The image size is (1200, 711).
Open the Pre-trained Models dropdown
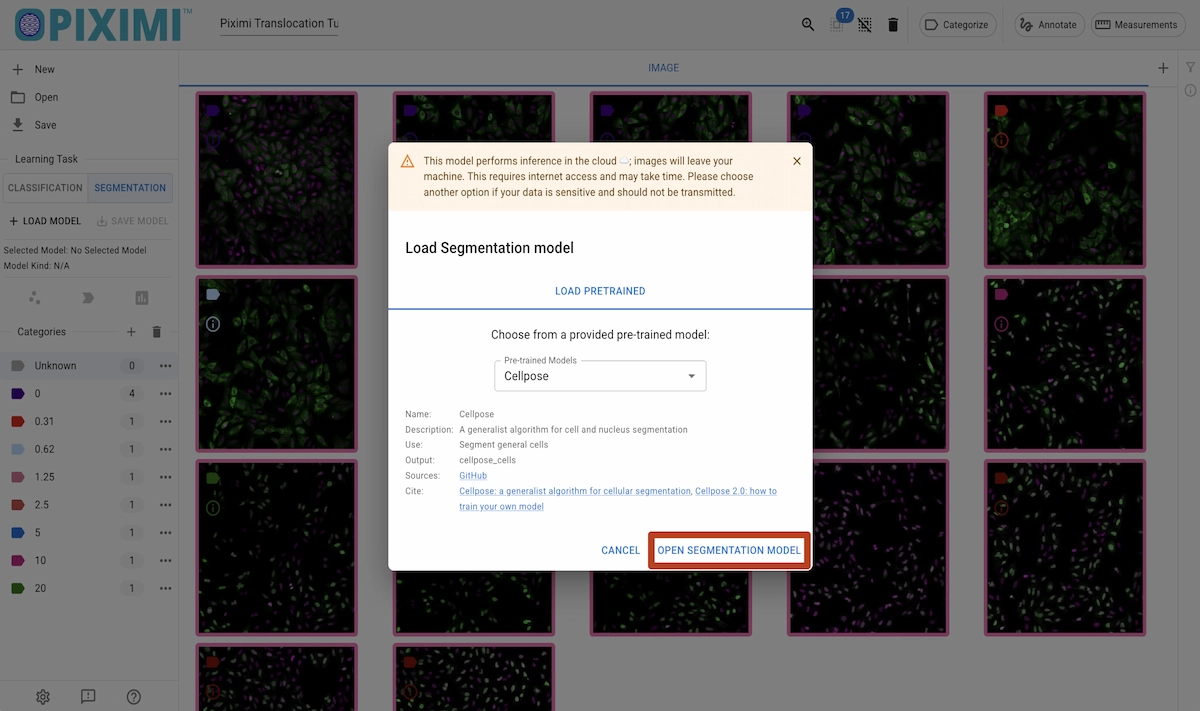coord(600,376)
